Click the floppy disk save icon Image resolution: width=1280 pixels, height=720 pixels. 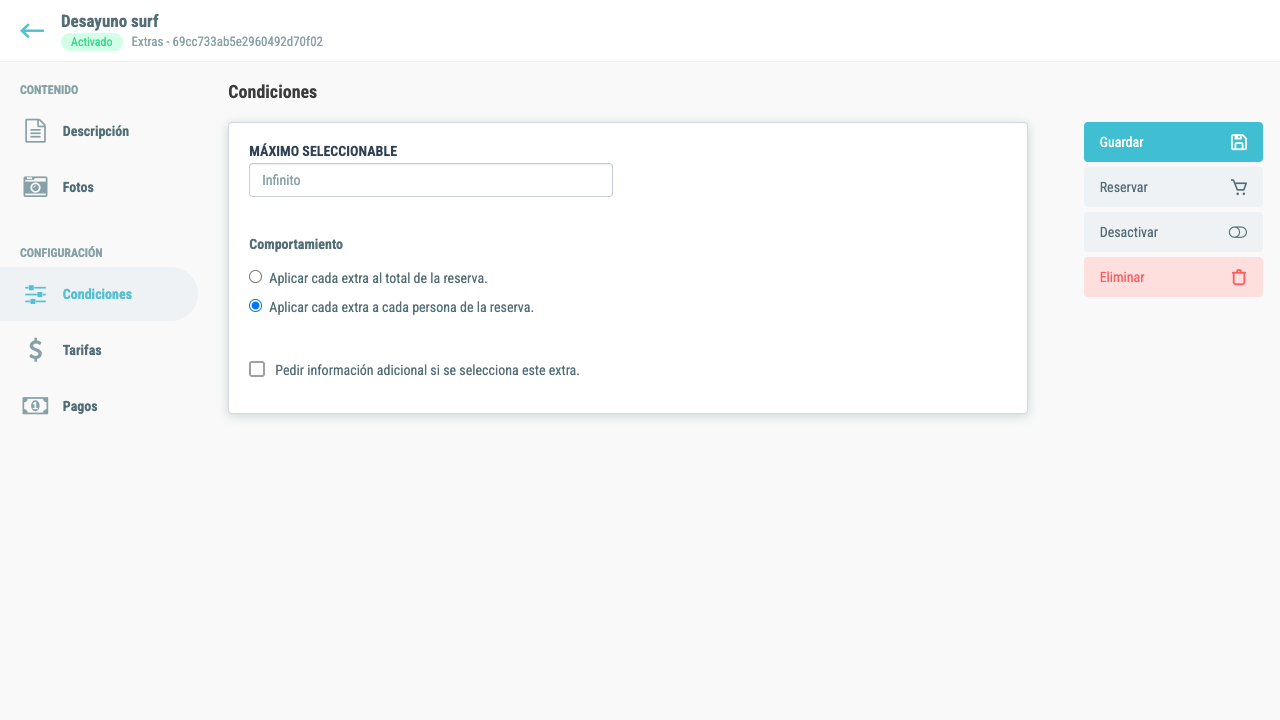[1239, 142]
